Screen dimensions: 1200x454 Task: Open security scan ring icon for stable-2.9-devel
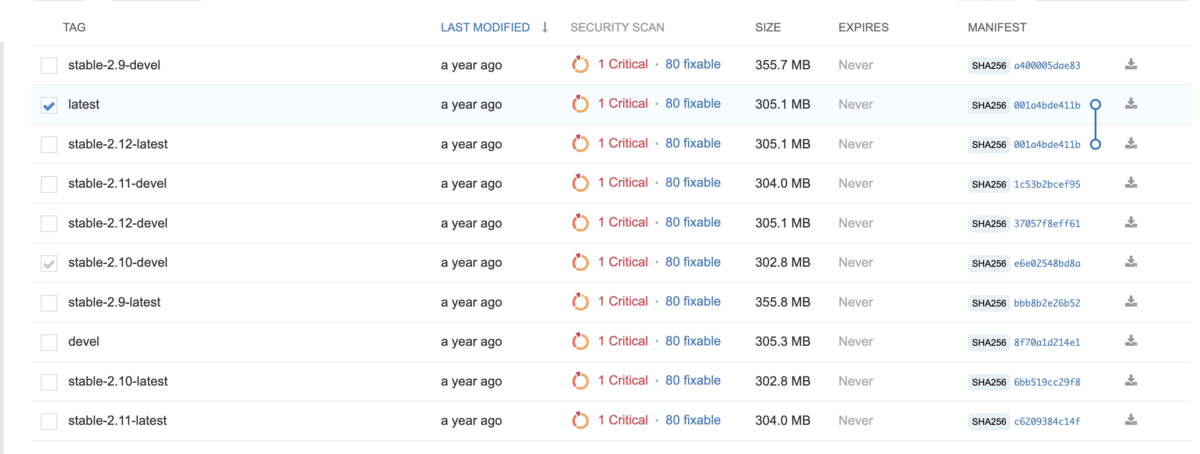coord(580,65)
